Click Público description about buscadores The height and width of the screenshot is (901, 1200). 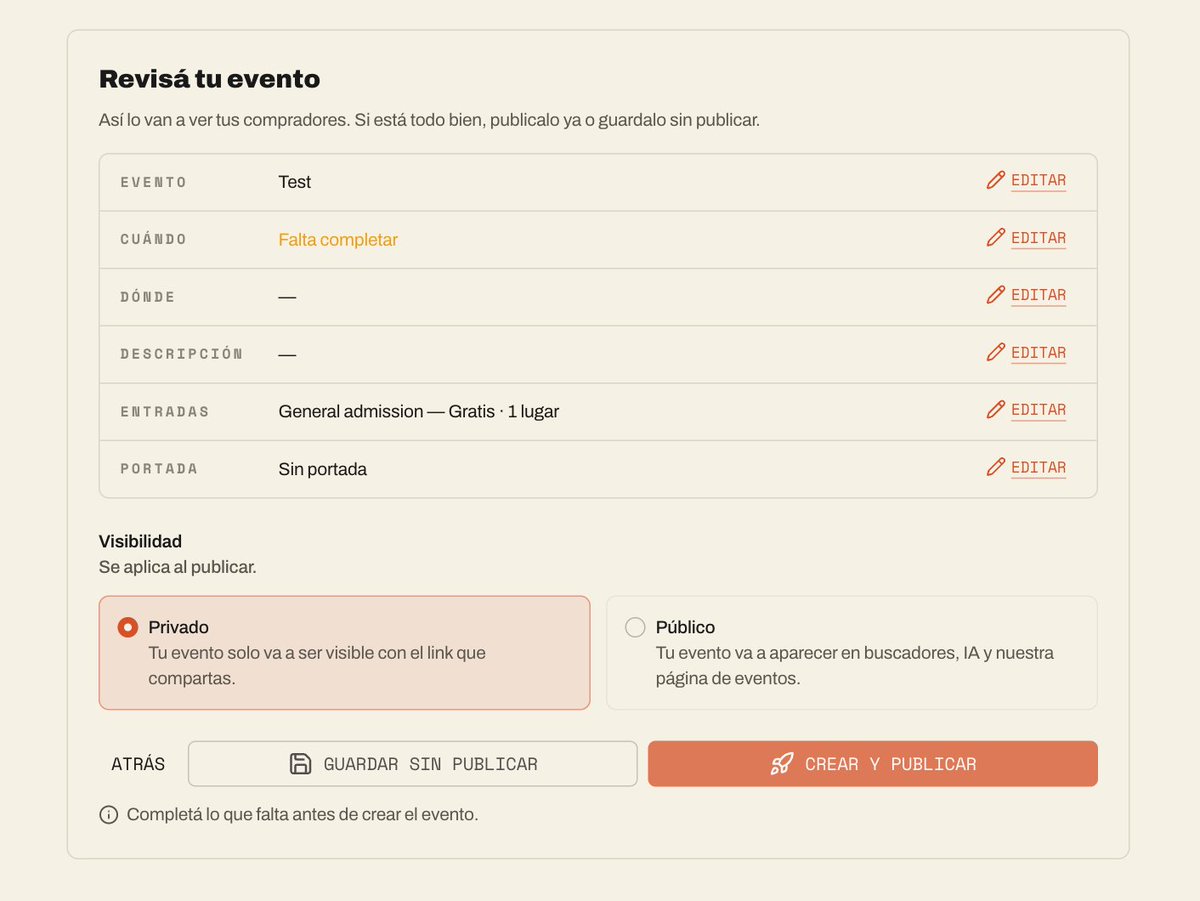tap(855, 665)
